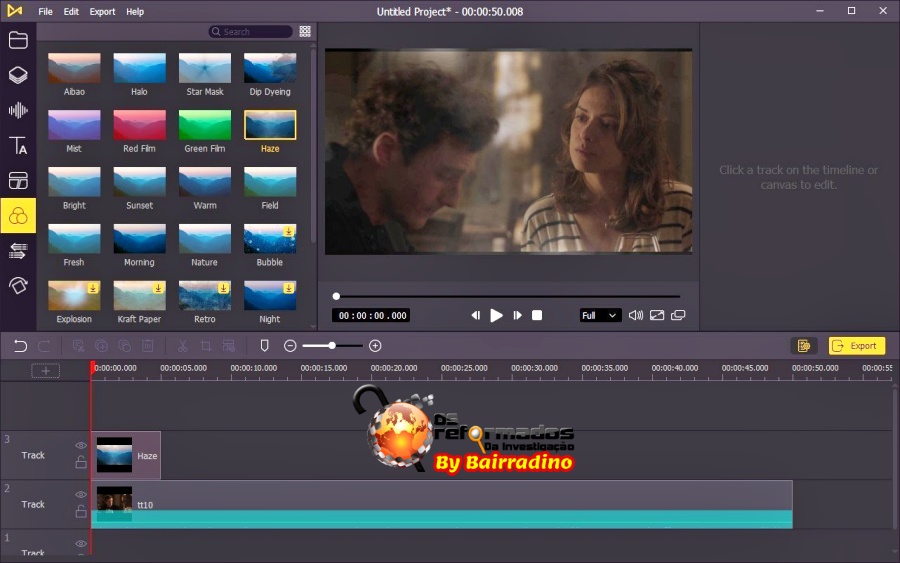This screenshot has height=563, width=900.
Task: Open the Transitions panel
Action: point(18,251)
